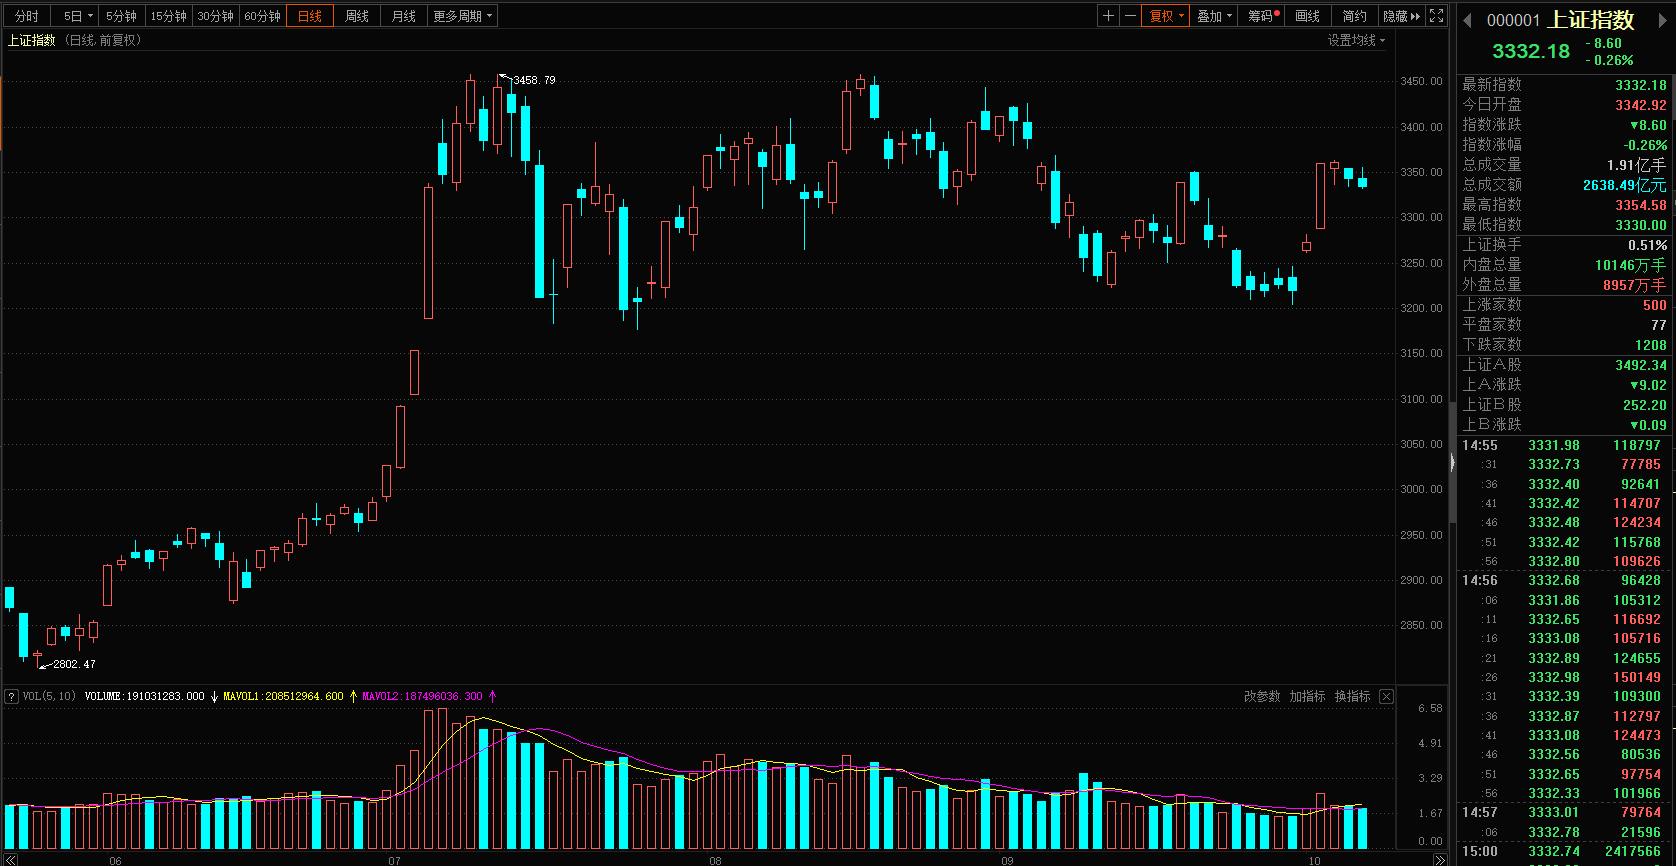1676x866 pixels.
Task: Click the 今日开盘 value 3342.92
Action: click(1641, 105)
